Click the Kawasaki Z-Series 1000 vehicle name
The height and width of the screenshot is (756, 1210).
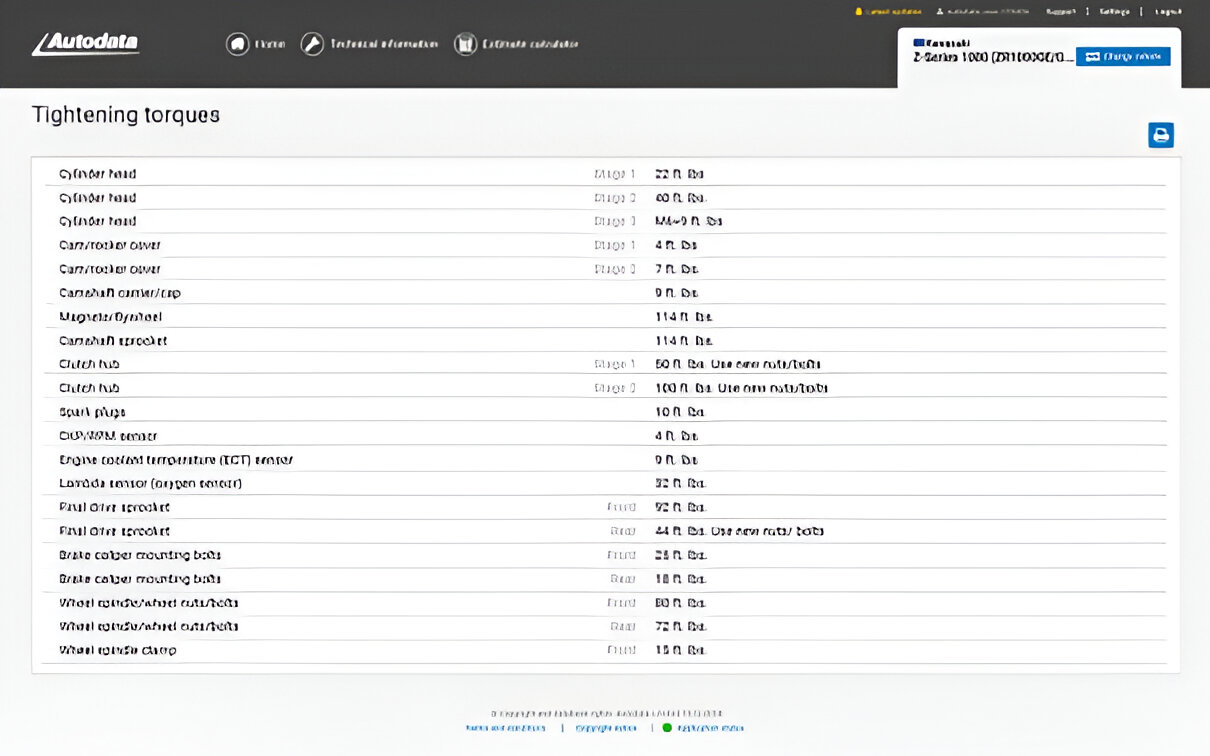pyautogui.click(x=992, y=57)
